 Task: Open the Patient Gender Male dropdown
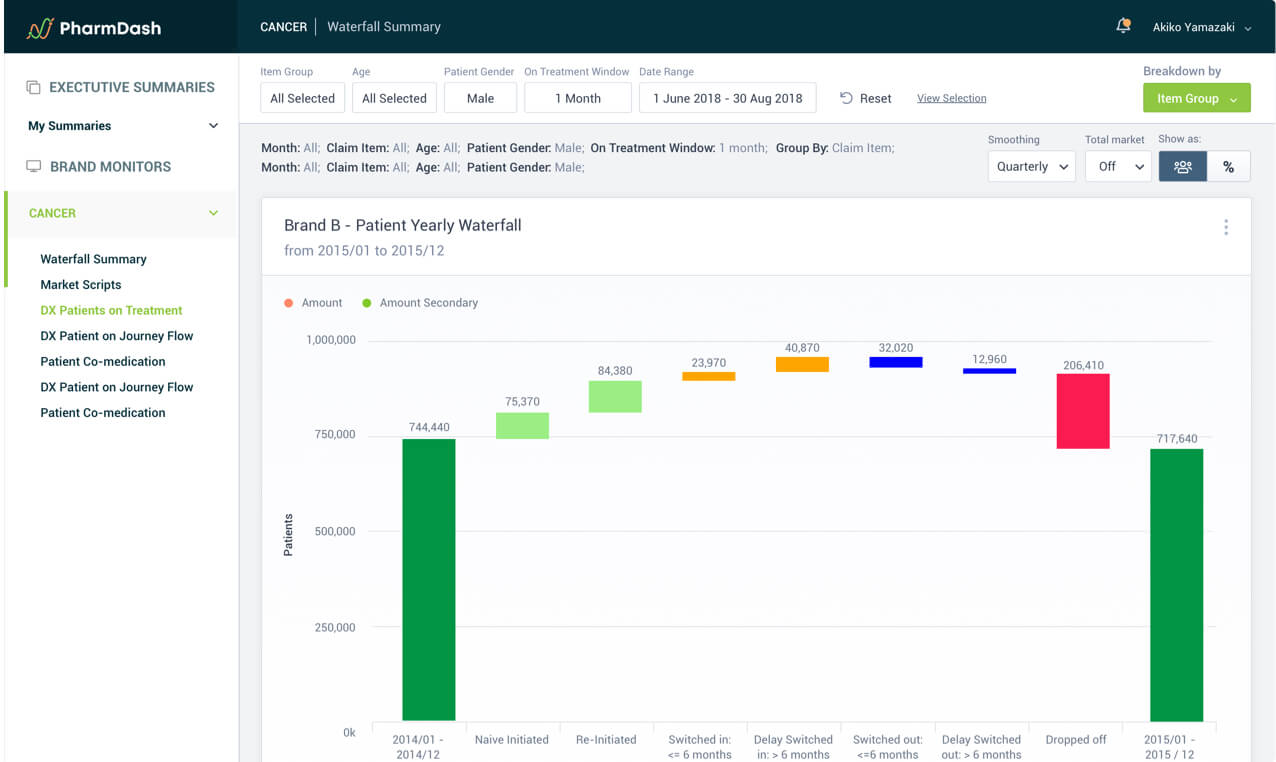[x=480, y=98]
